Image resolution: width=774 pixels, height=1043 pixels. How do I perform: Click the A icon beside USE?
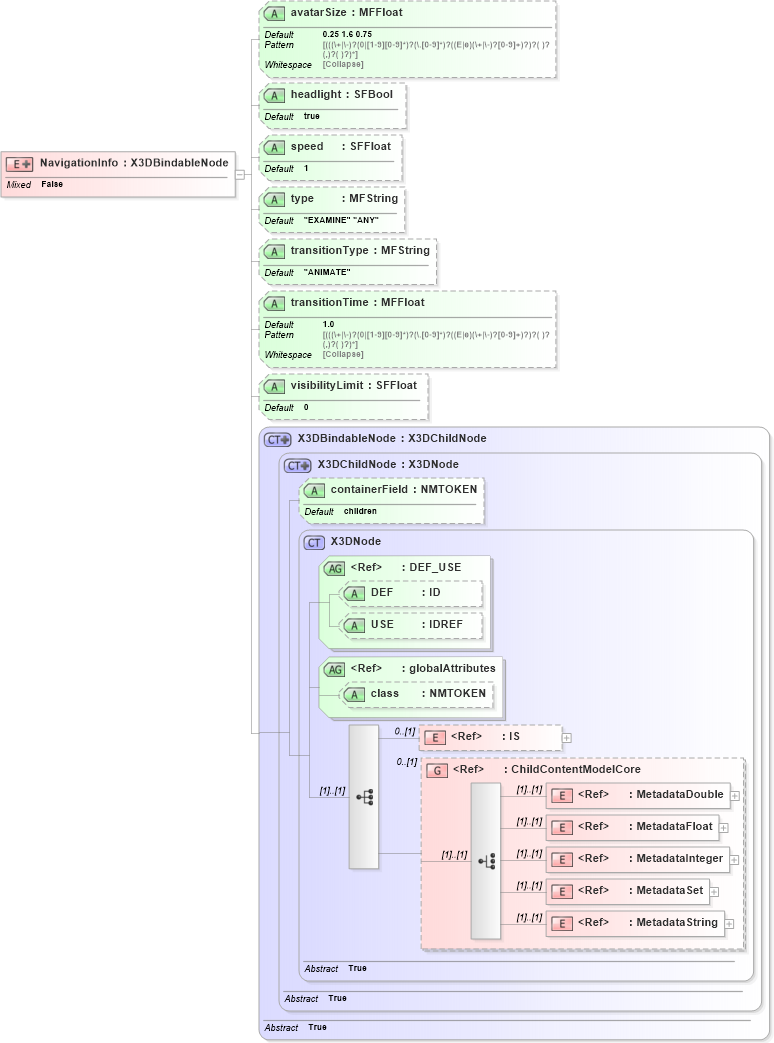[x=354, y=626]
